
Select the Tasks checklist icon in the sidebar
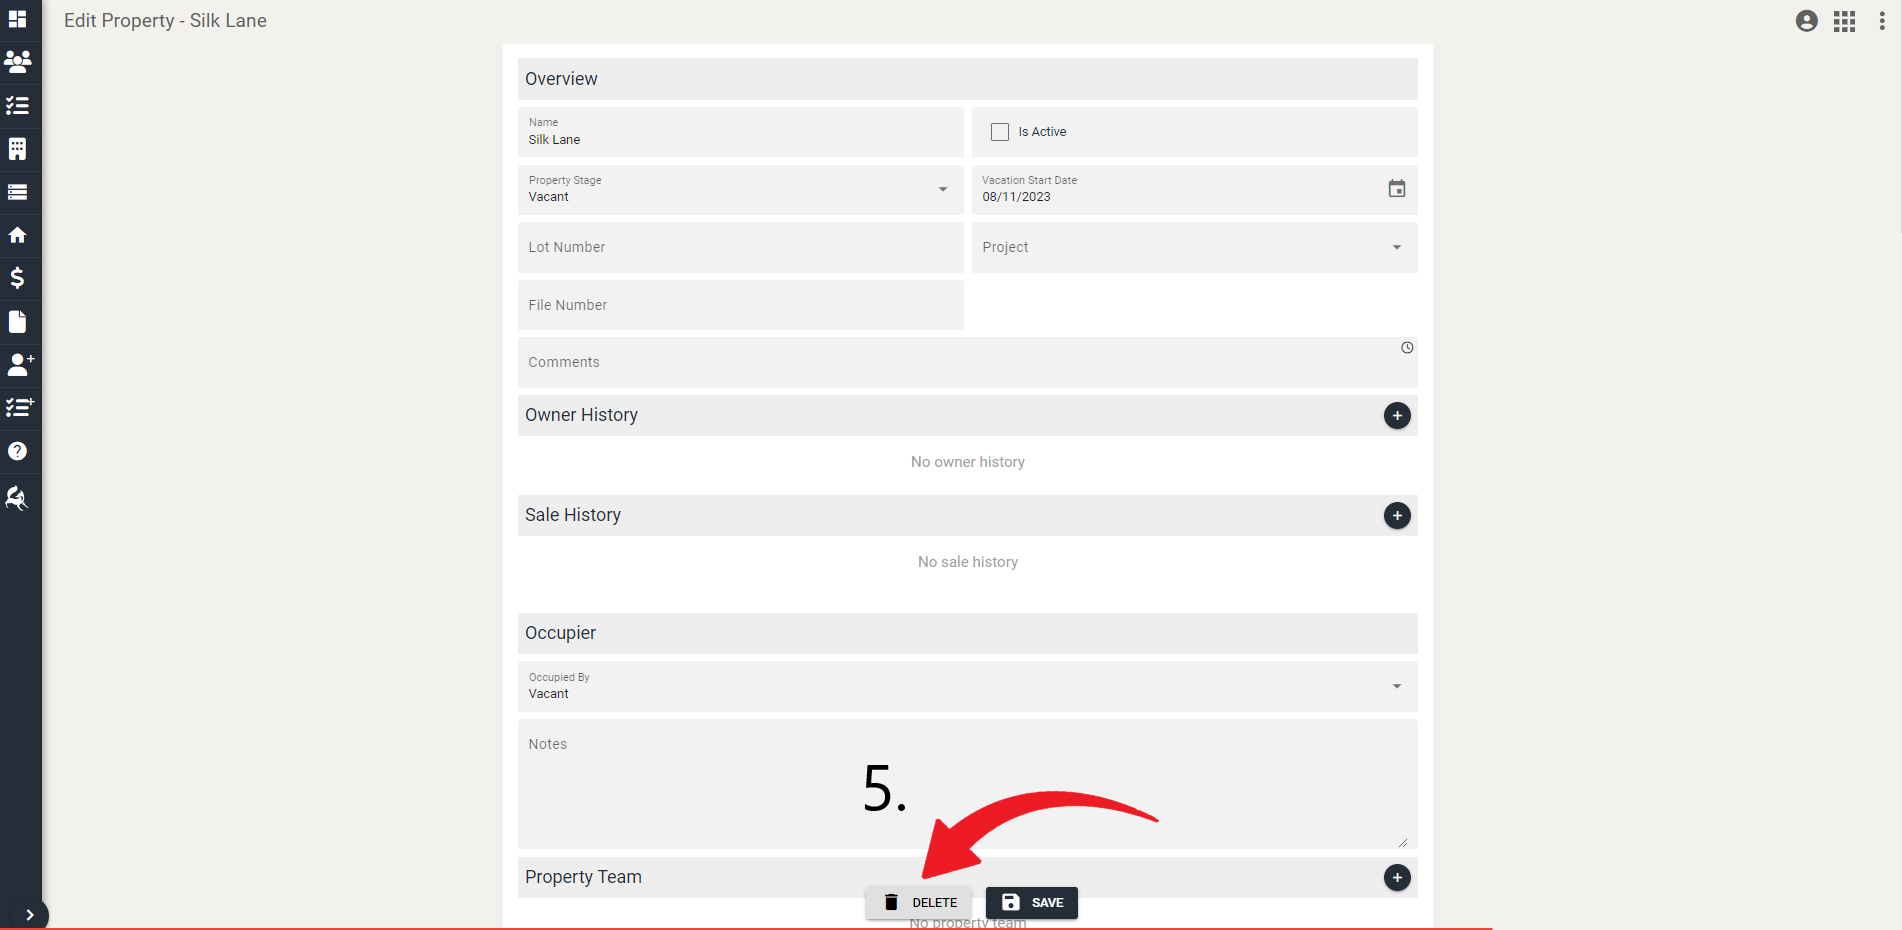(18, 106)
